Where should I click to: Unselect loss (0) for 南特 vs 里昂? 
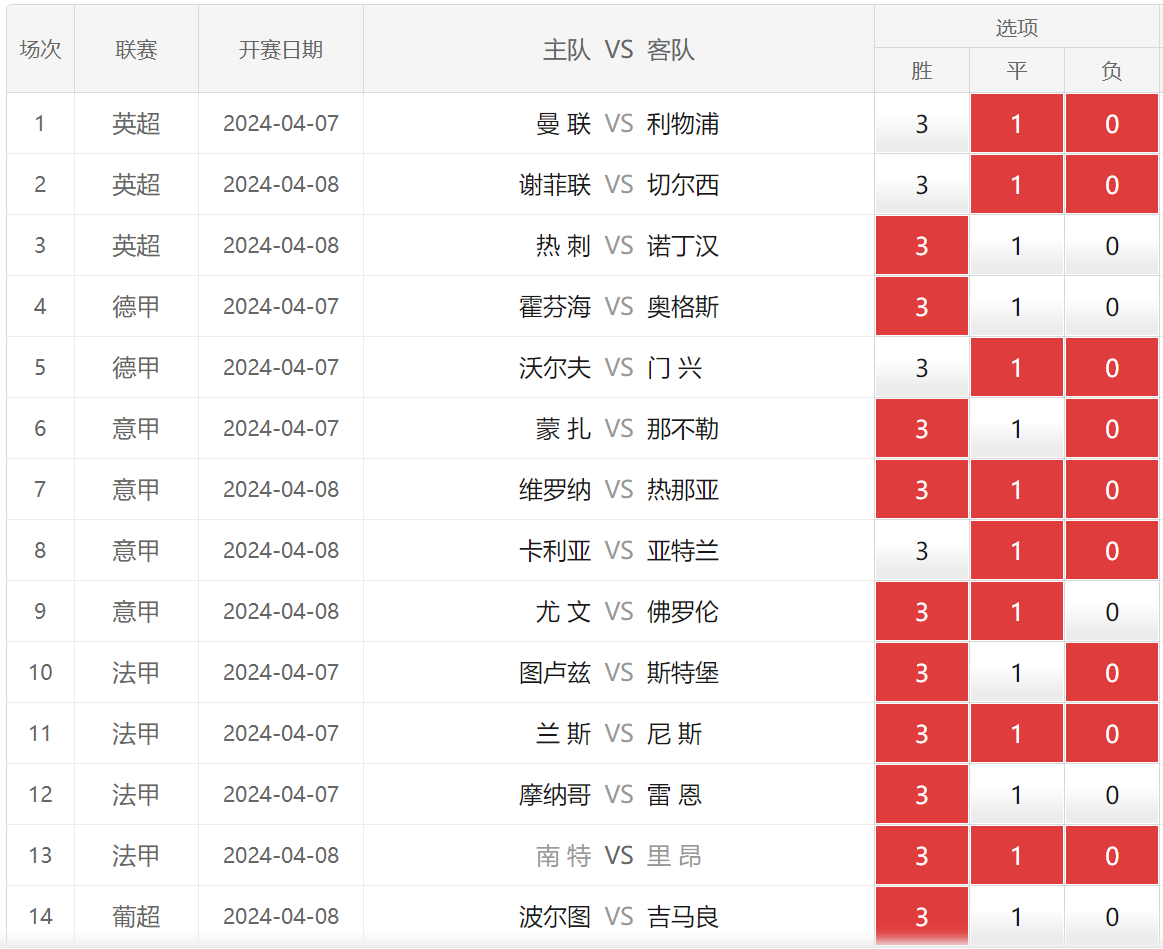[x=1111, y=855]
